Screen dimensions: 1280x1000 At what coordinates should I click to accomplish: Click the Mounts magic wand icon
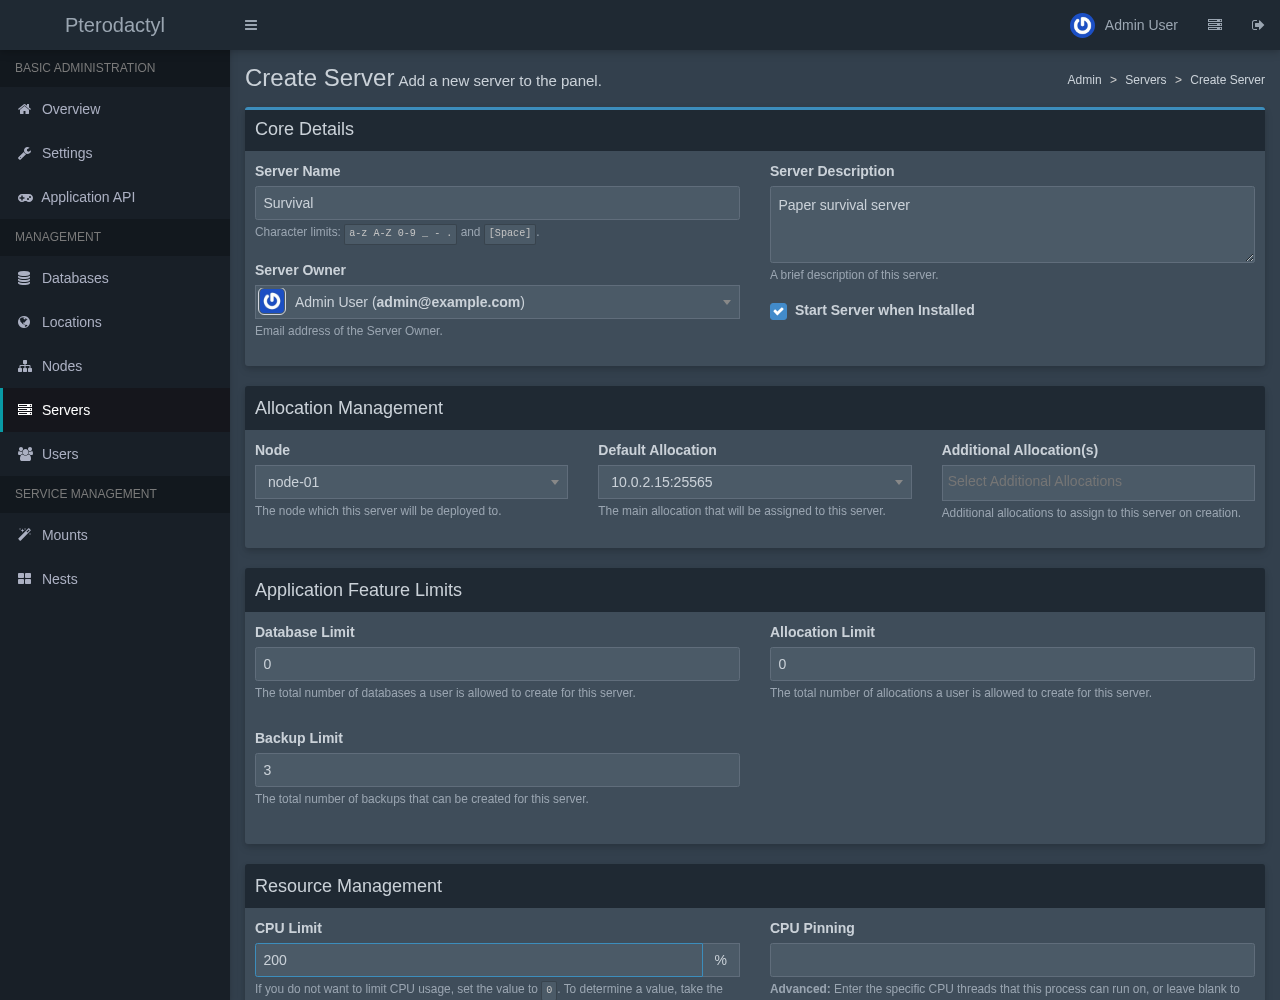tap(25, 535)
